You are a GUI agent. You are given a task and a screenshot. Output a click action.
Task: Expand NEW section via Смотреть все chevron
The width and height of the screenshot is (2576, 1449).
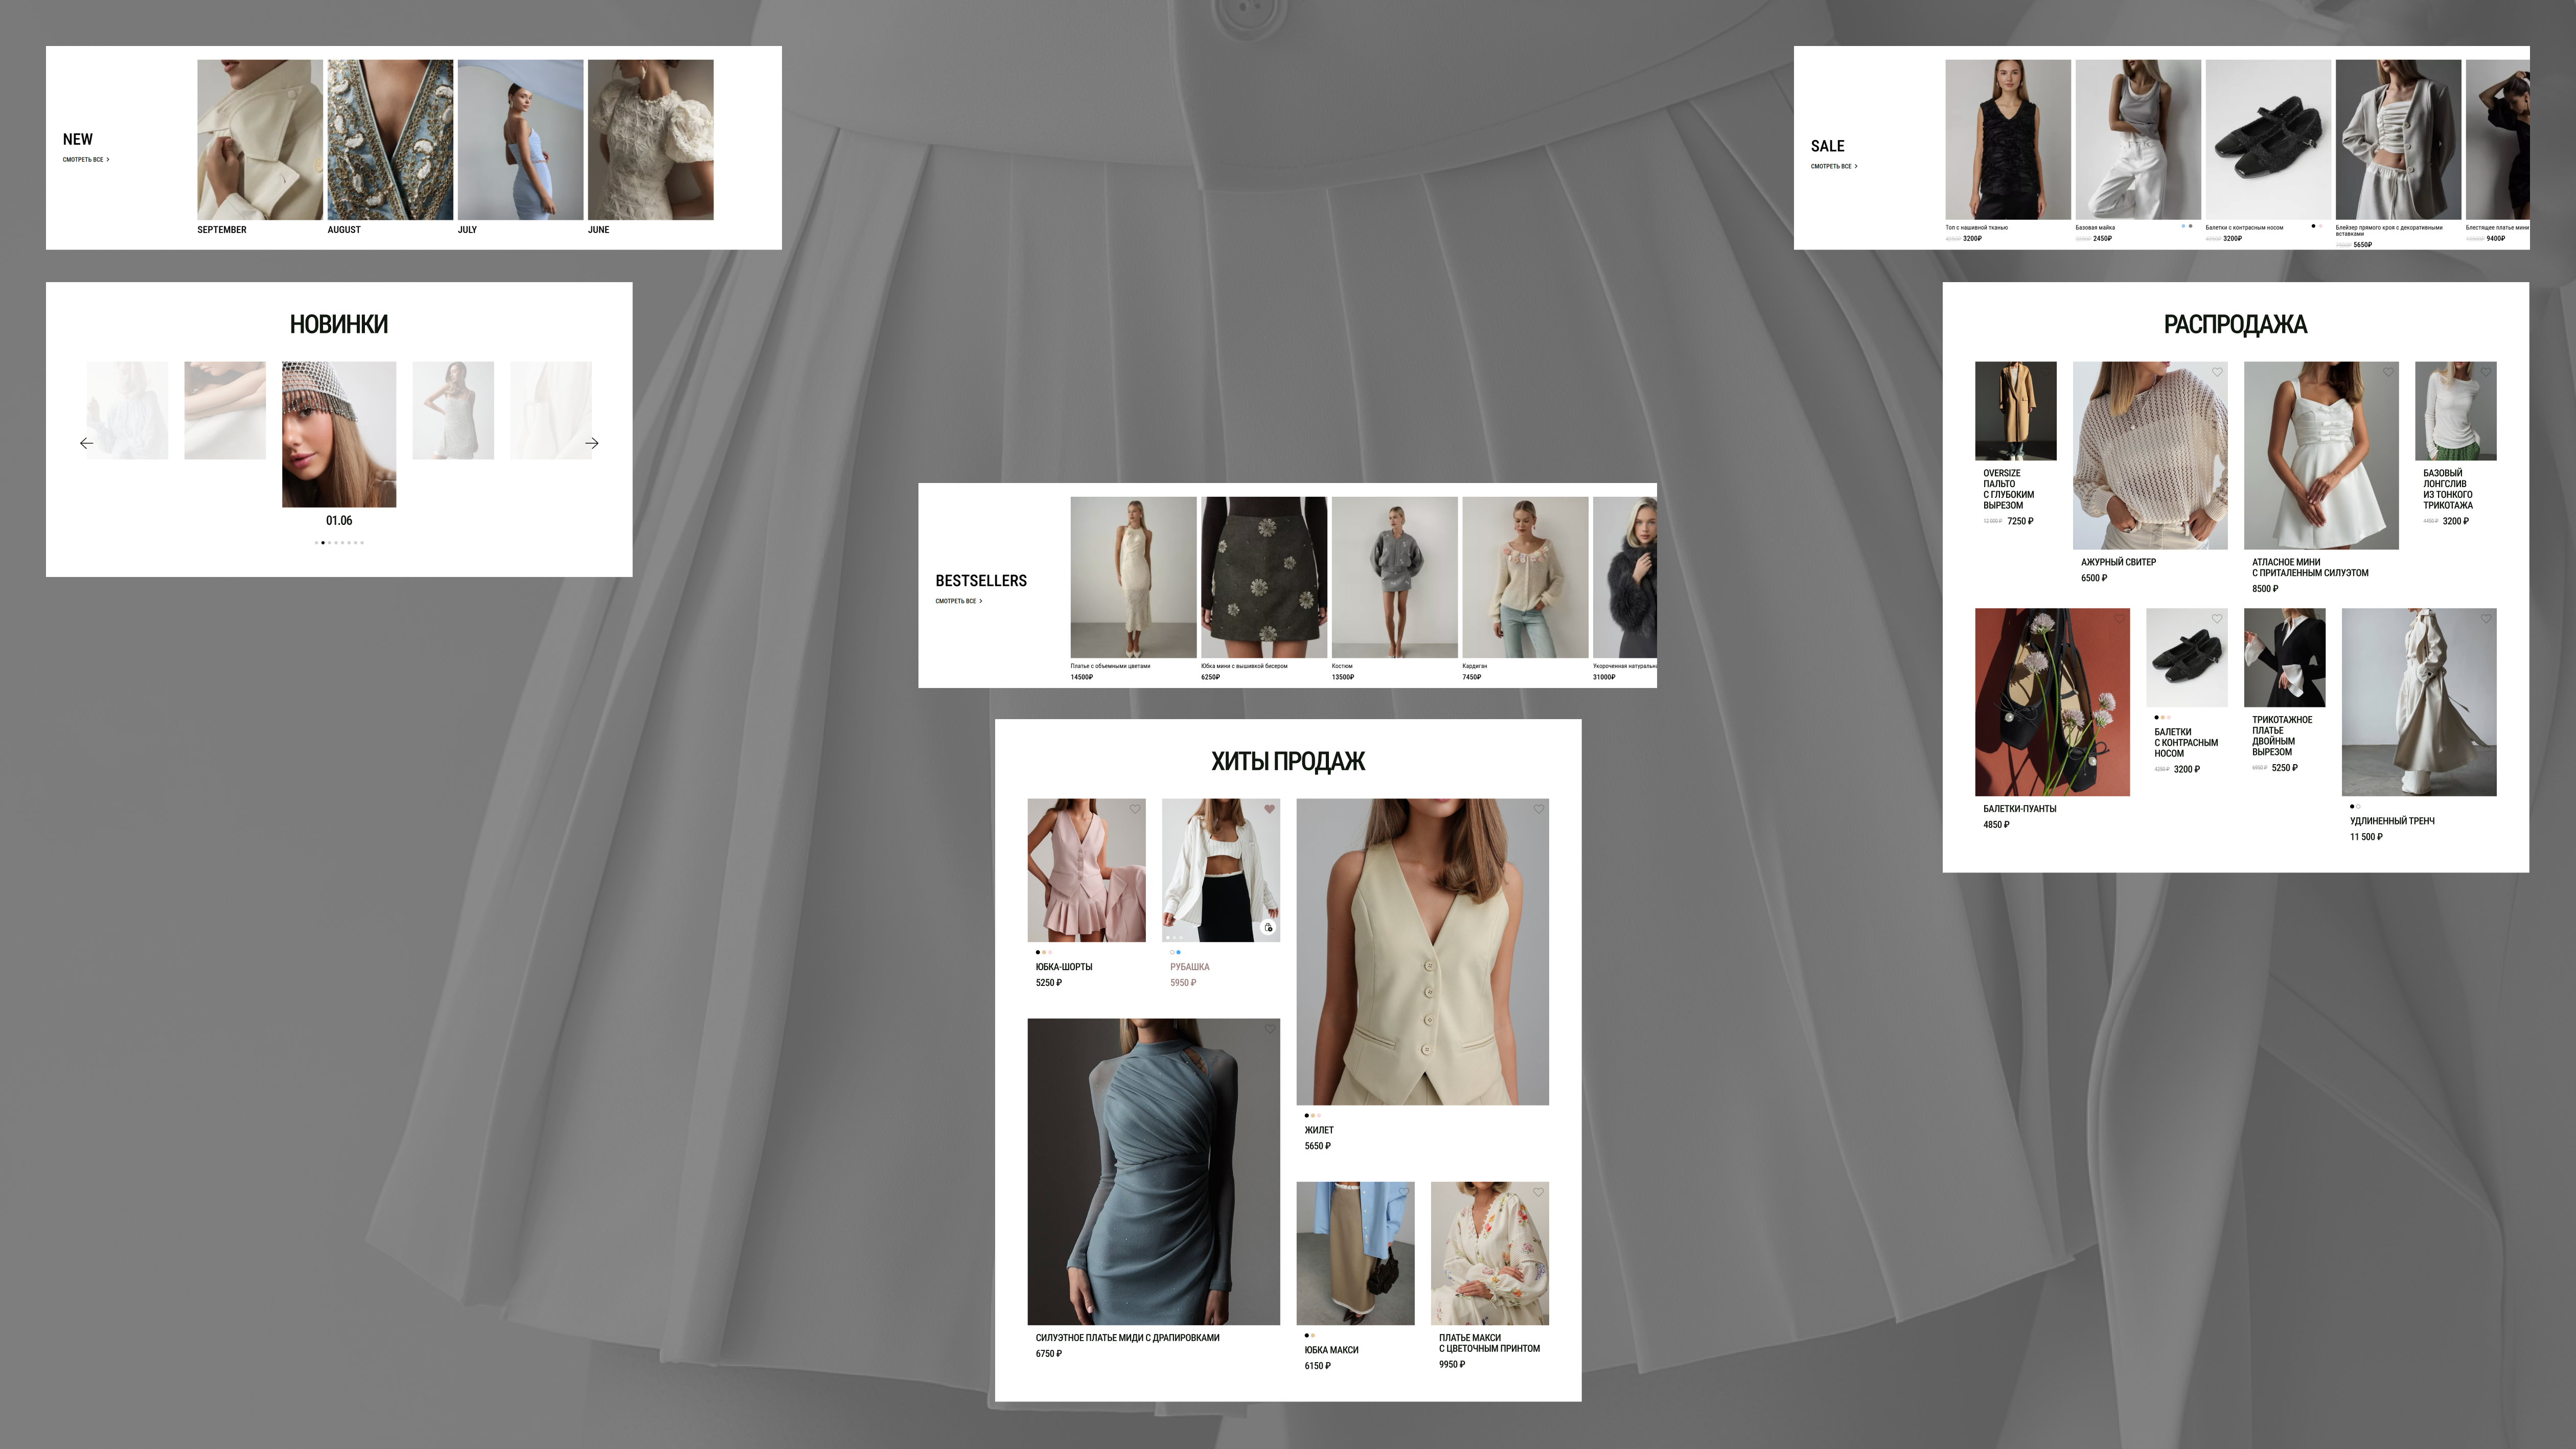[107, 160]
